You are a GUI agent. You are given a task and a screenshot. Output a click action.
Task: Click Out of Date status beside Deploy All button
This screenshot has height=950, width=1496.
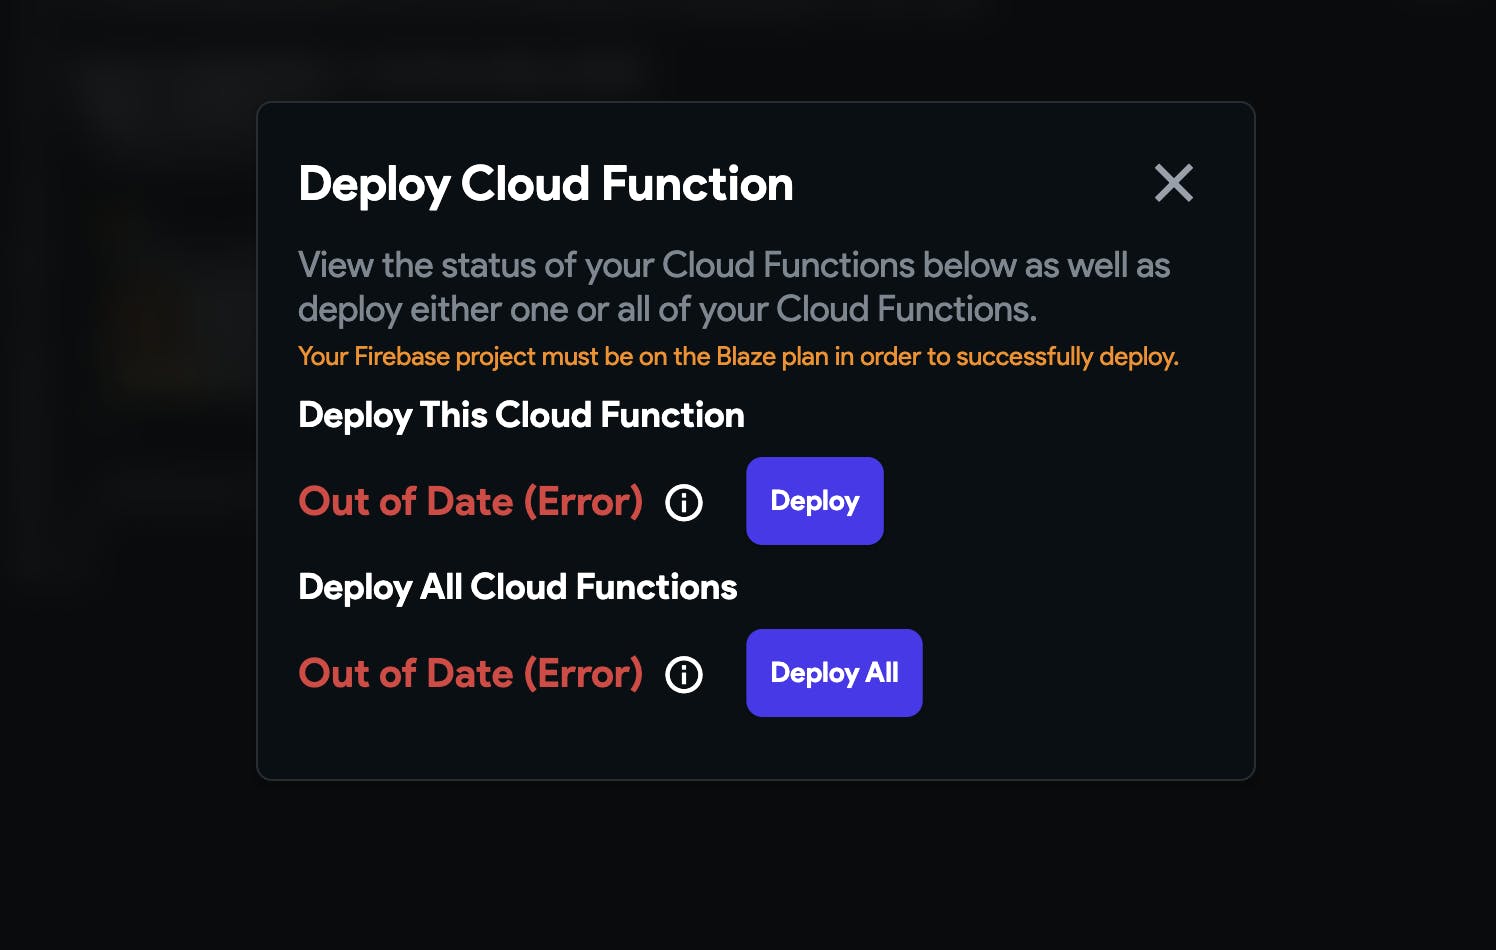click(x=470, y=674)
